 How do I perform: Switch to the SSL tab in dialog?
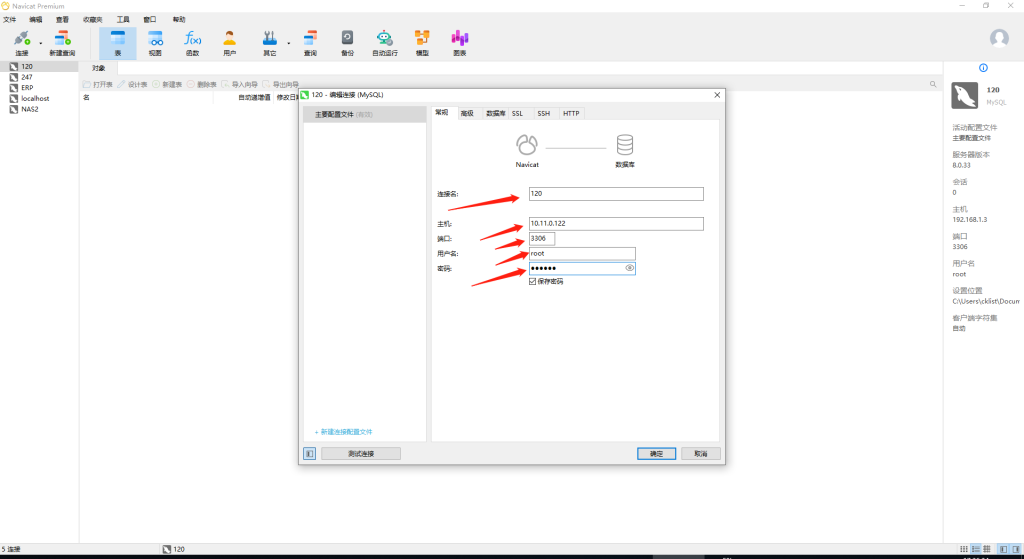tap(518, 114)
